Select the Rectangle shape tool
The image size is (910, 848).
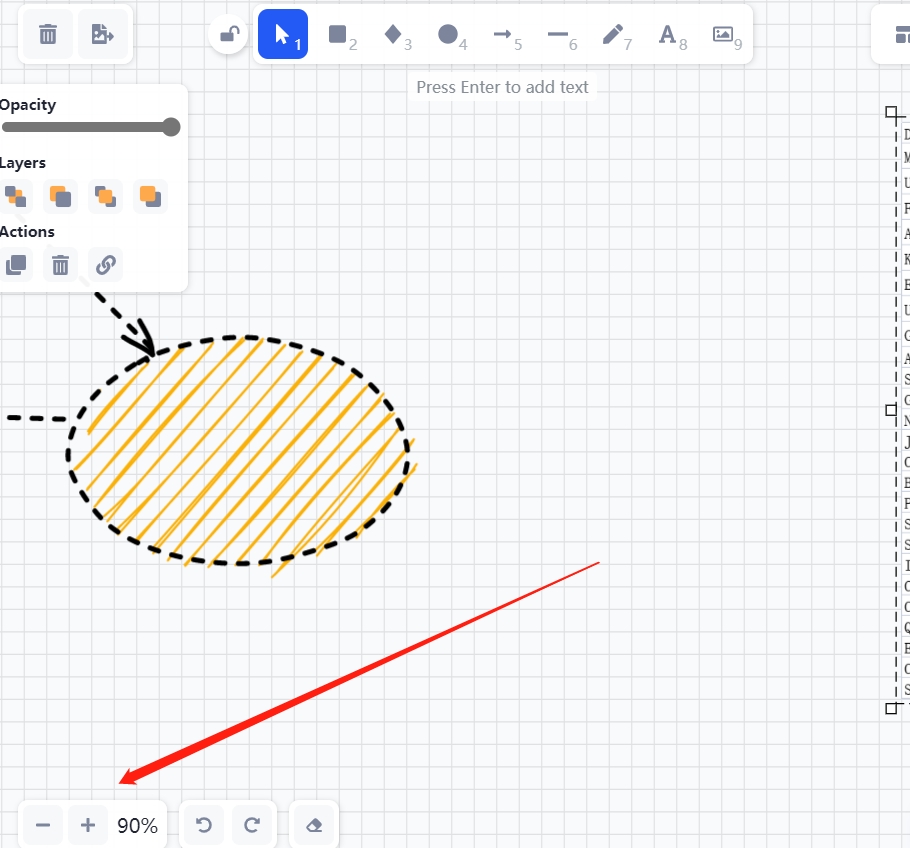pyautogui.click(x=338, y=35)
